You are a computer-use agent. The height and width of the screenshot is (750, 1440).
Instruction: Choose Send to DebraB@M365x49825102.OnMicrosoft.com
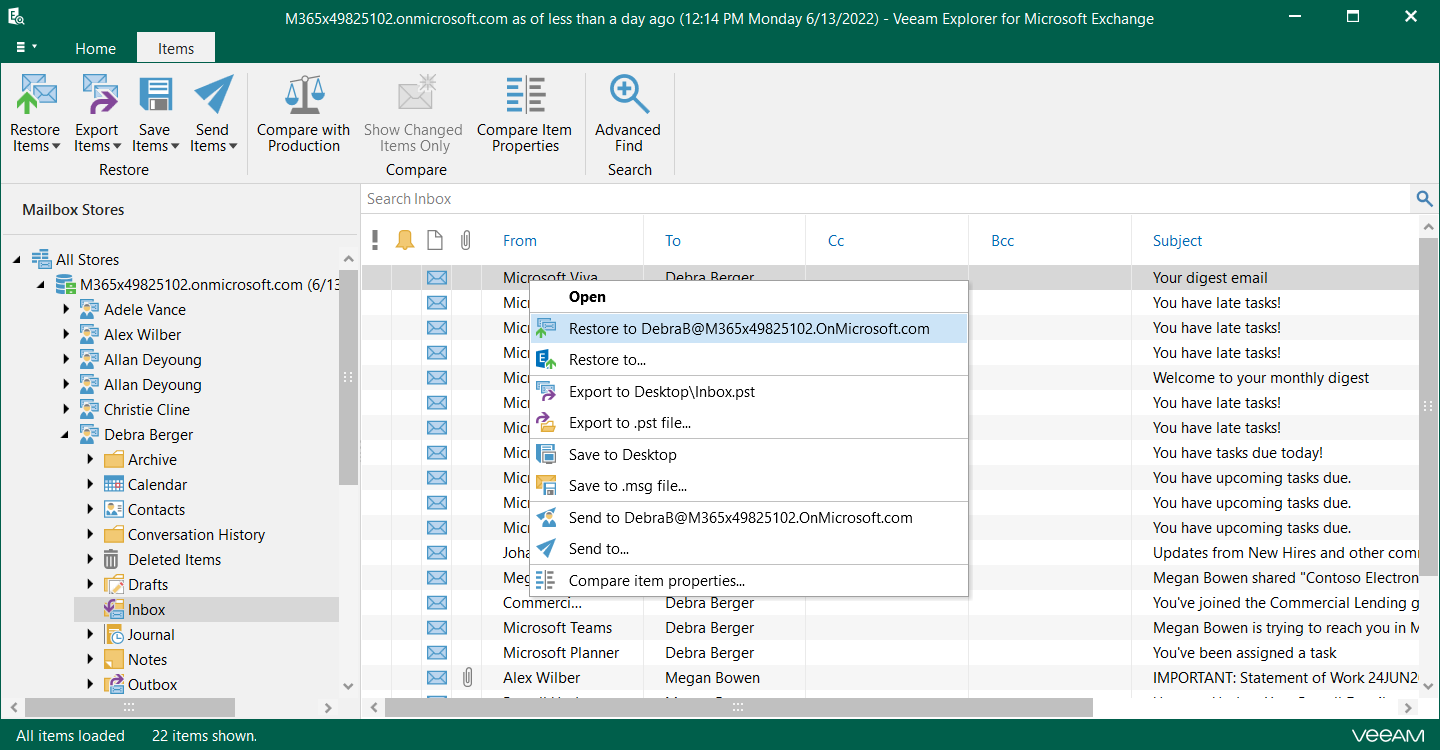click(x=749, y=518)
